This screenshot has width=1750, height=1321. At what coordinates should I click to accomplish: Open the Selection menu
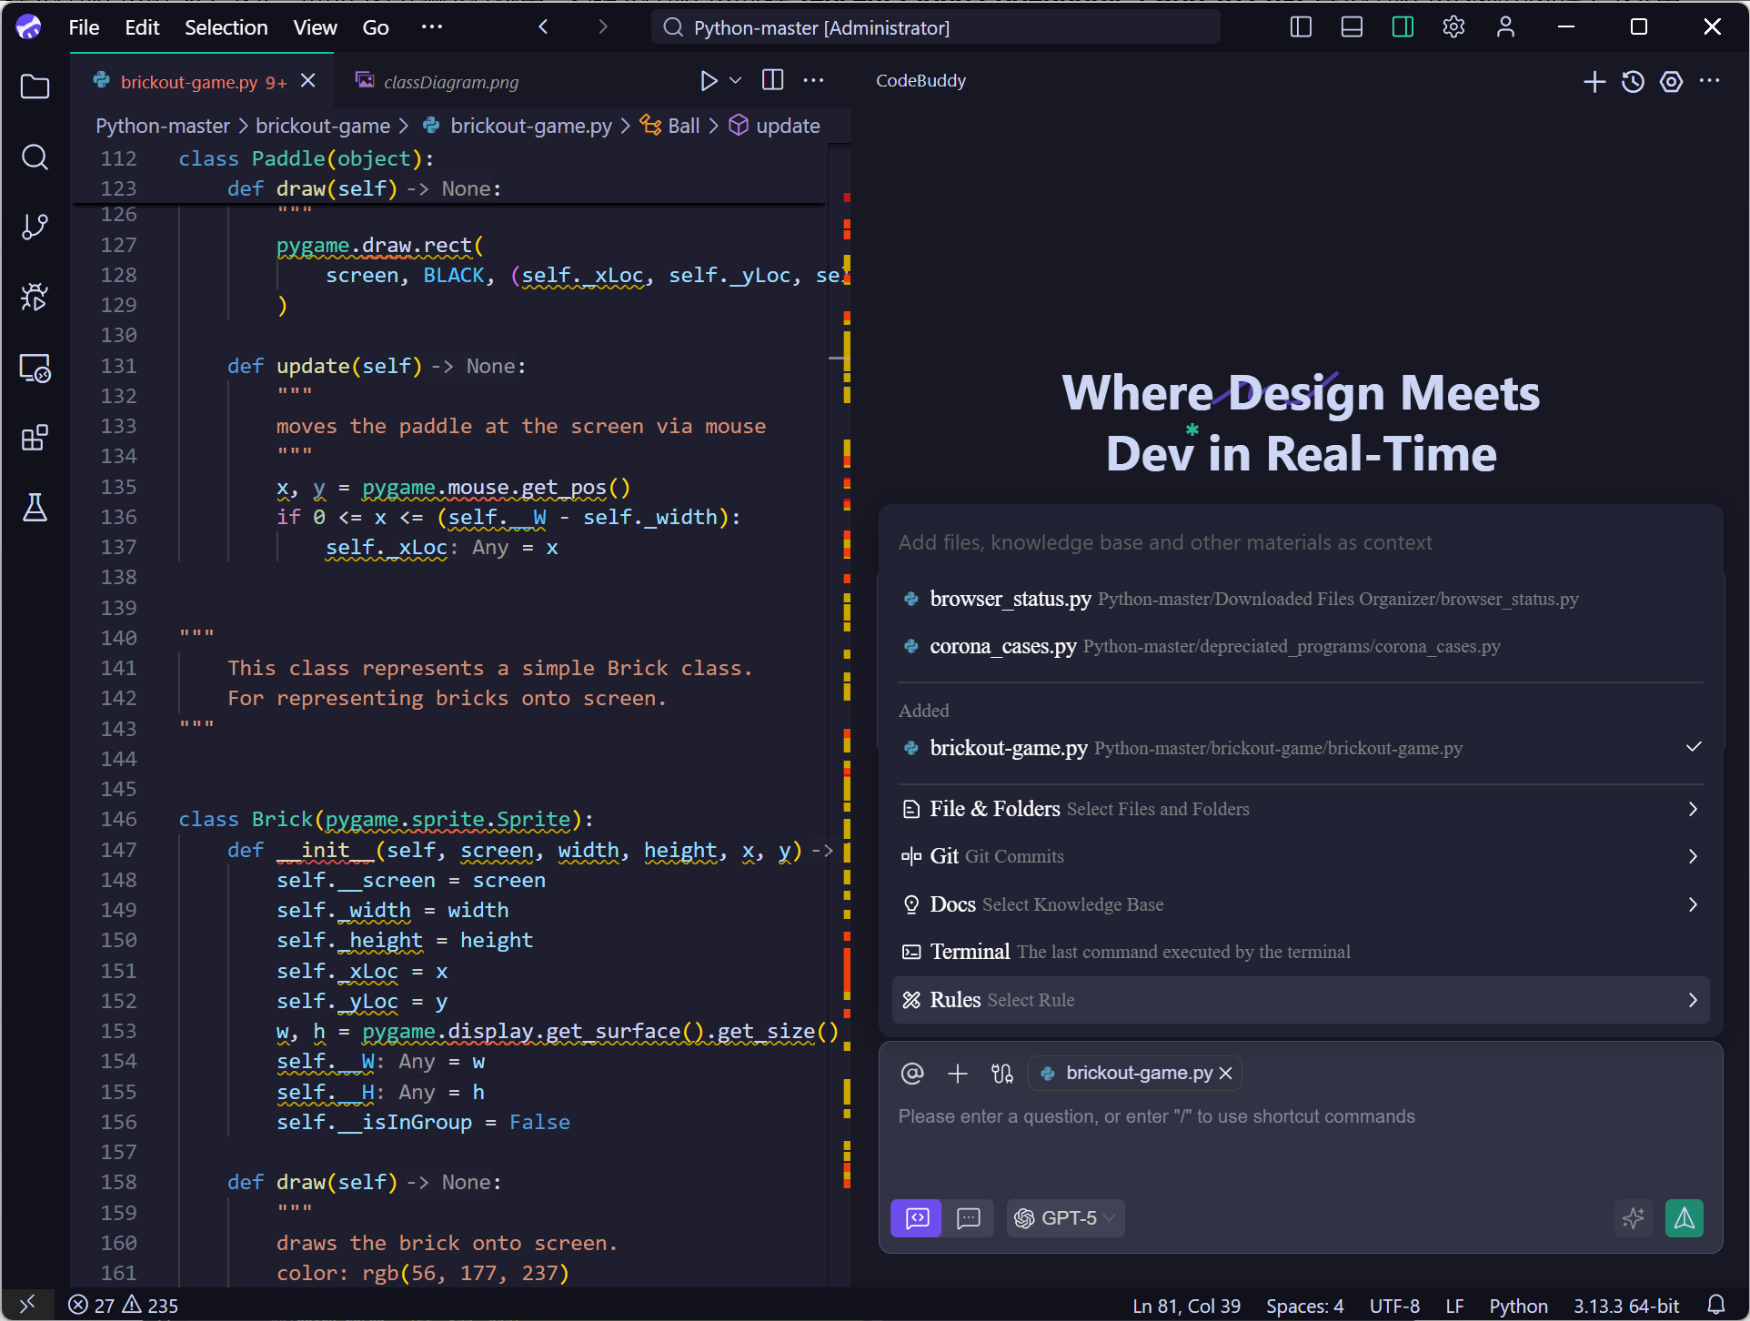(x=226, y=27)
